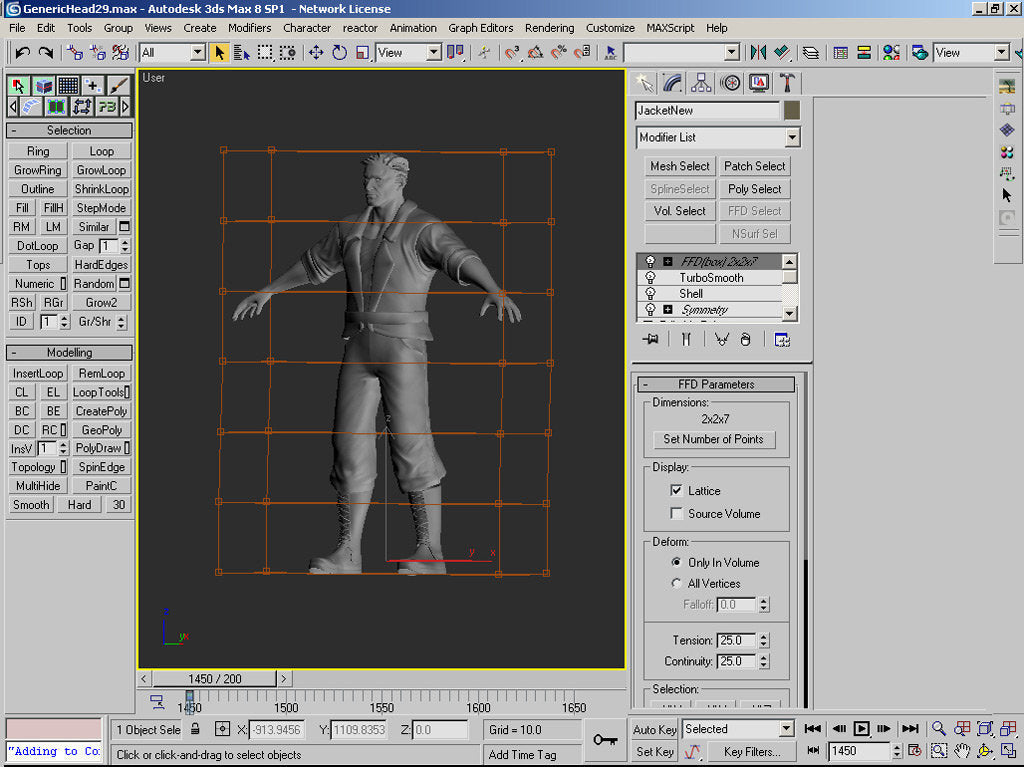Image resolution: width=1024 pixels, height=767 pixels.
Task: Open the Utilities hammer panel tab
Action: tap(788, 83)
